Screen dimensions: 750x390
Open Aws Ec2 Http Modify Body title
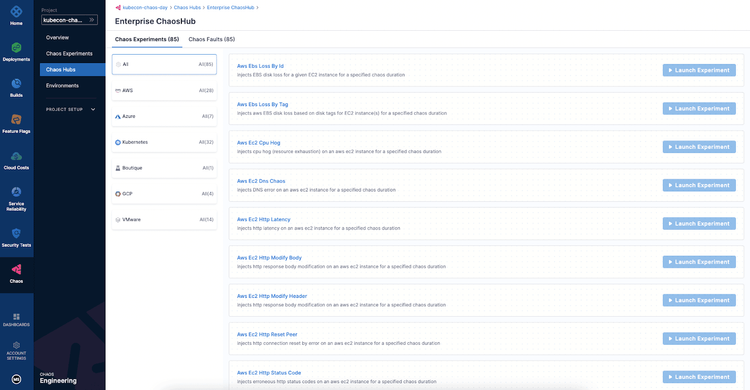point(269,257)
